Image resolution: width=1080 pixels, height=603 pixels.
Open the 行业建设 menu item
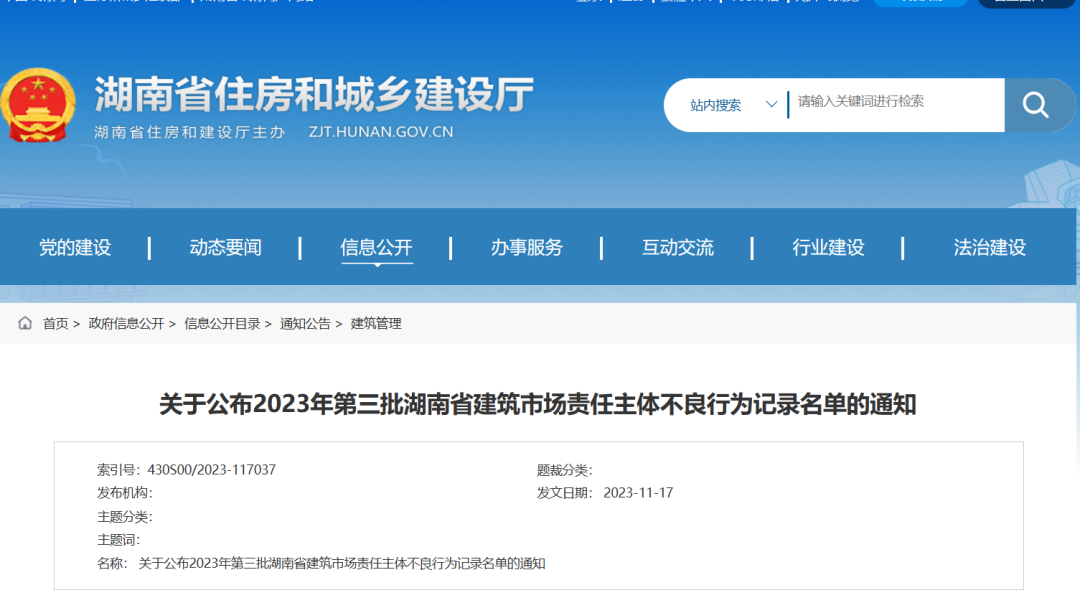pyautogui.click(x=829, y=247)
